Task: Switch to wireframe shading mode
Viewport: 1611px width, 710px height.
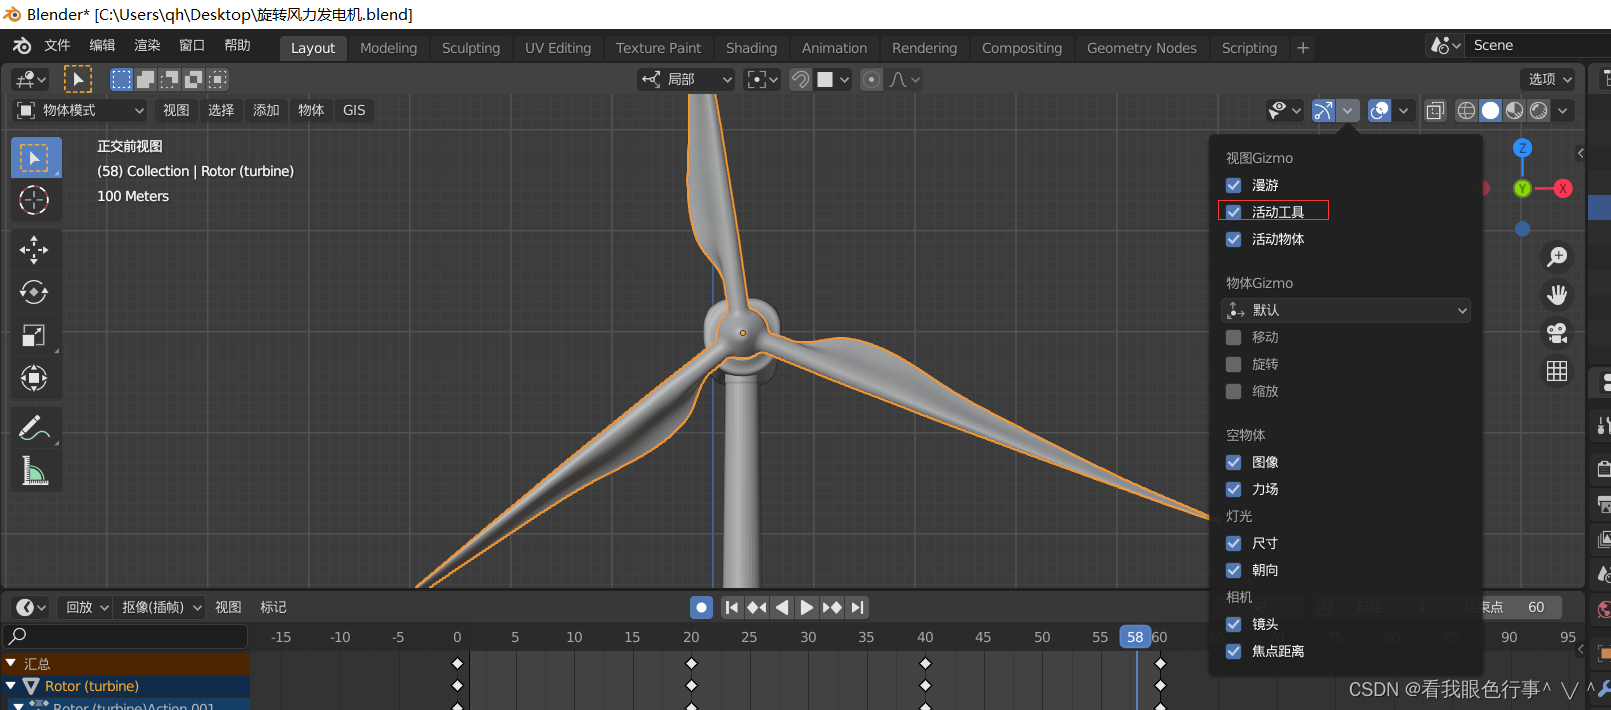Action: point(1466,110)
